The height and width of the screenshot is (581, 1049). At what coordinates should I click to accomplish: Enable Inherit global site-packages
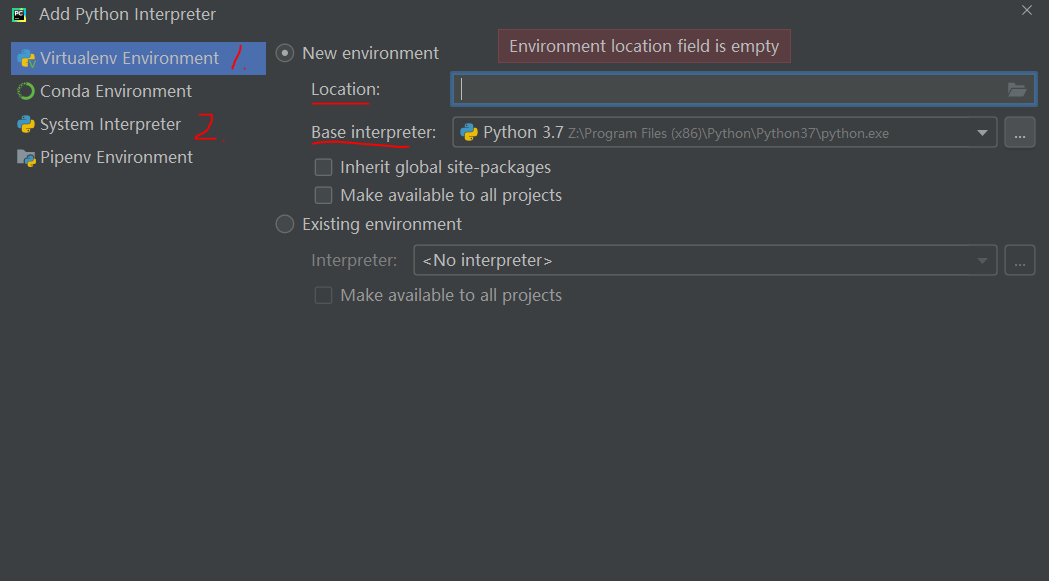tap(323, 167)
